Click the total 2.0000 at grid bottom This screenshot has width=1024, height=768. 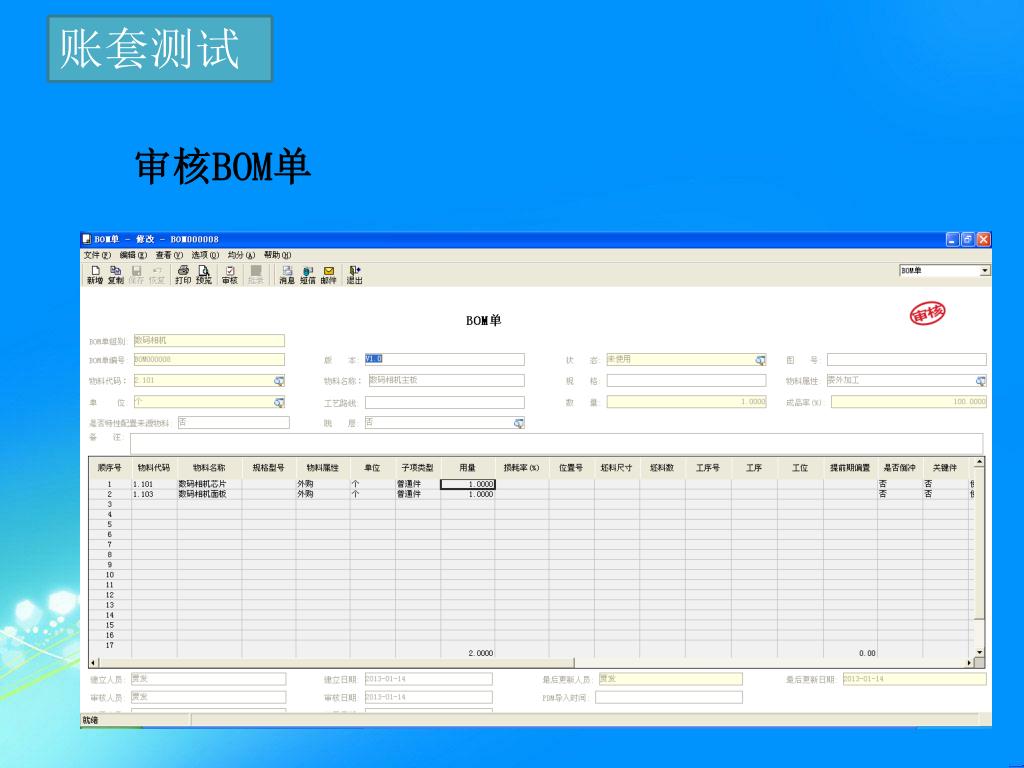point(481,653)
